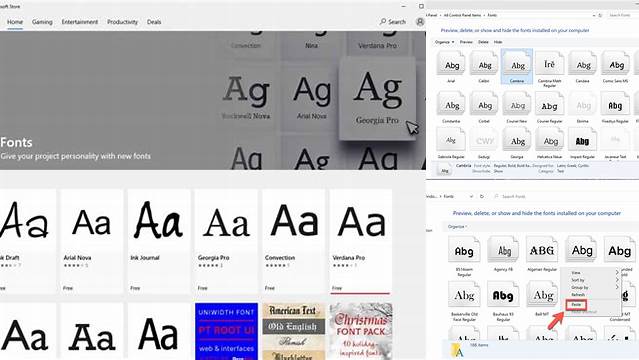Select the Bauhaus 93 Regular font icon
The image size is (639, 360).
[503, 295]
